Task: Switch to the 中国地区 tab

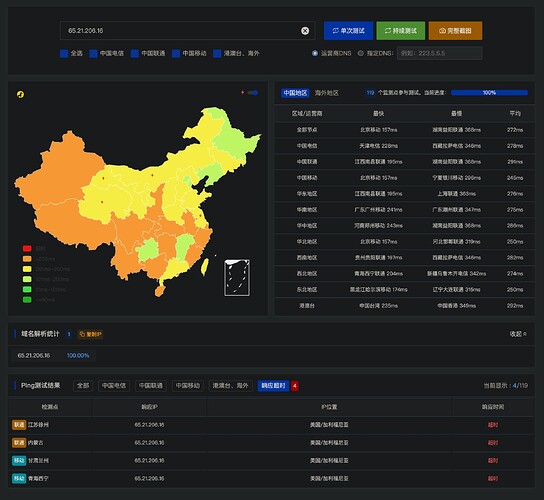Action: coord(295,93)
